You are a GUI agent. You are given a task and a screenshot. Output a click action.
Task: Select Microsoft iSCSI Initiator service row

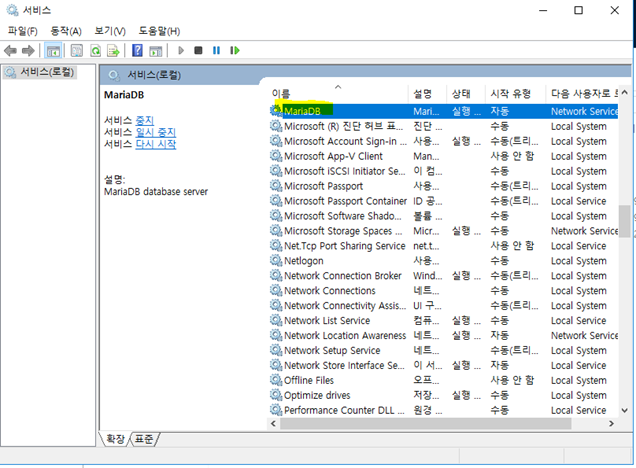coord(444,171)
